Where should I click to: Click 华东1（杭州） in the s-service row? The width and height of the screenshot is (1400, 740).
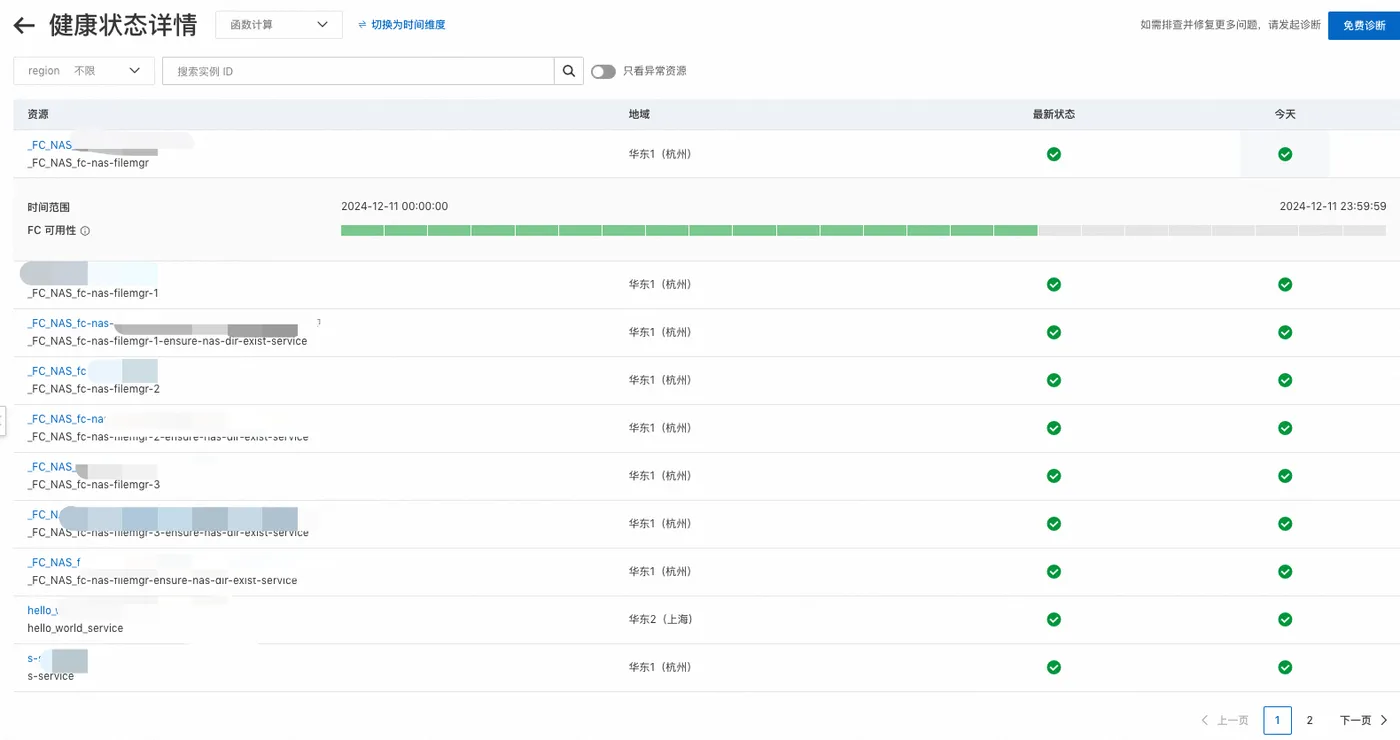pos(660,667)
